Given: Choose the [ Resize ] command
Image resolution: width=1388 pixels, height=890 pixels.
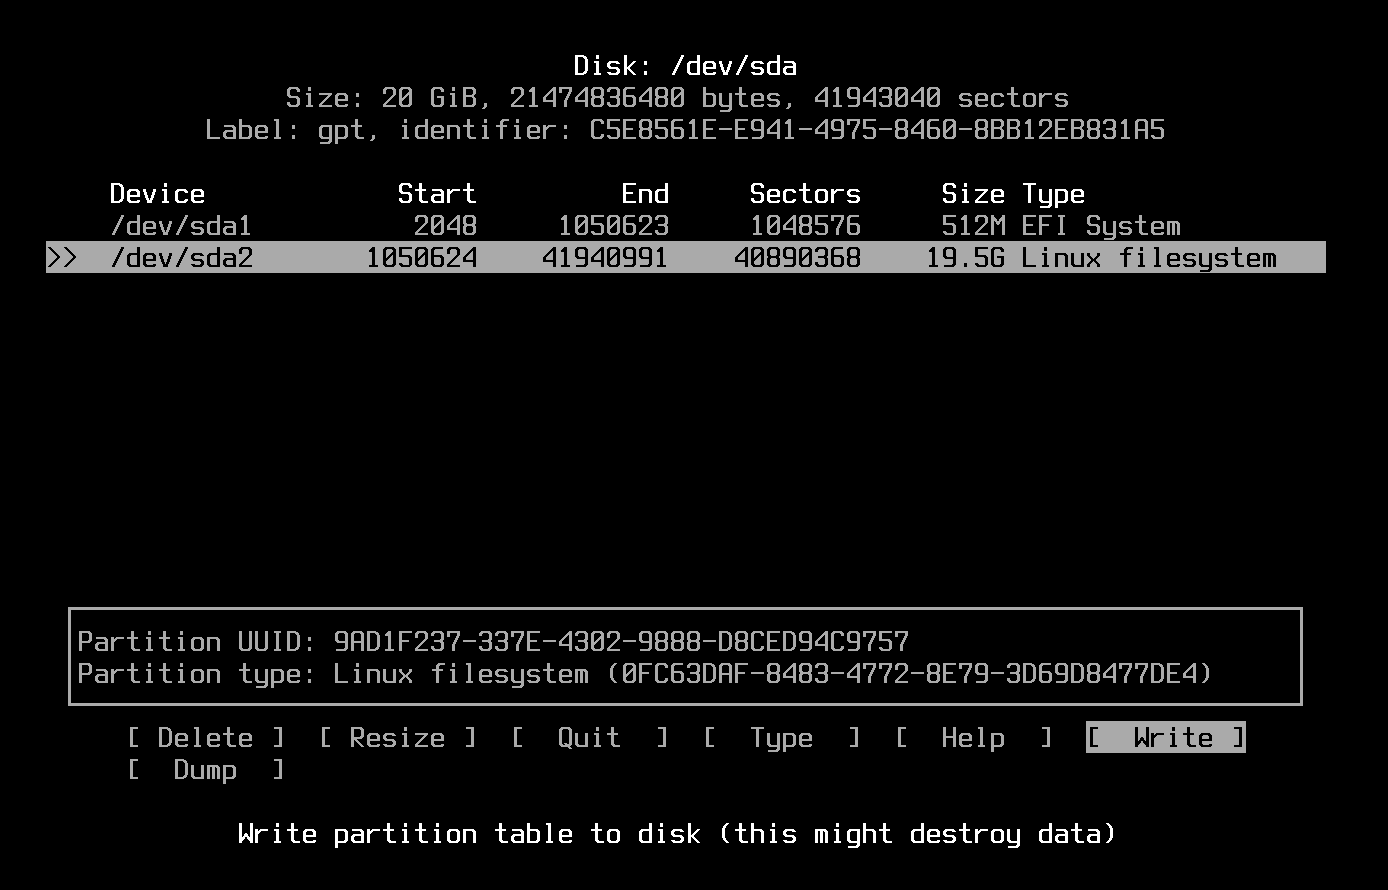Looking at the screenshot, I should point(396,737).
